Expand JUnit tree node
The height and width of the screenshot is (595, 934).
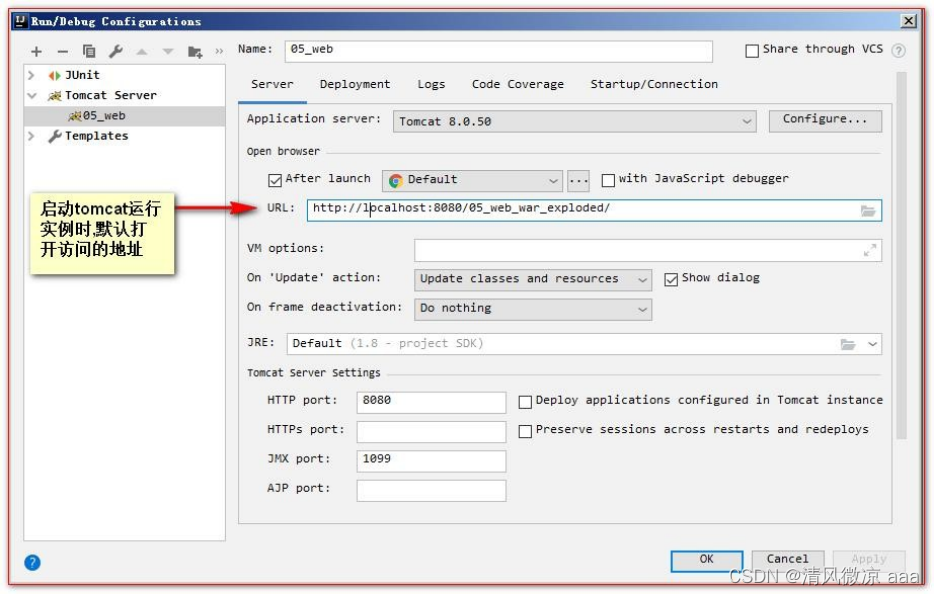point(32,76)
